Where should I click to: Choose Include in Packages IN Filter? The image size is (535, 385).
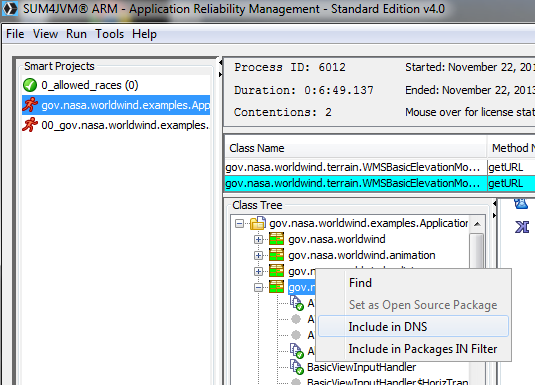tap(413, 349)
